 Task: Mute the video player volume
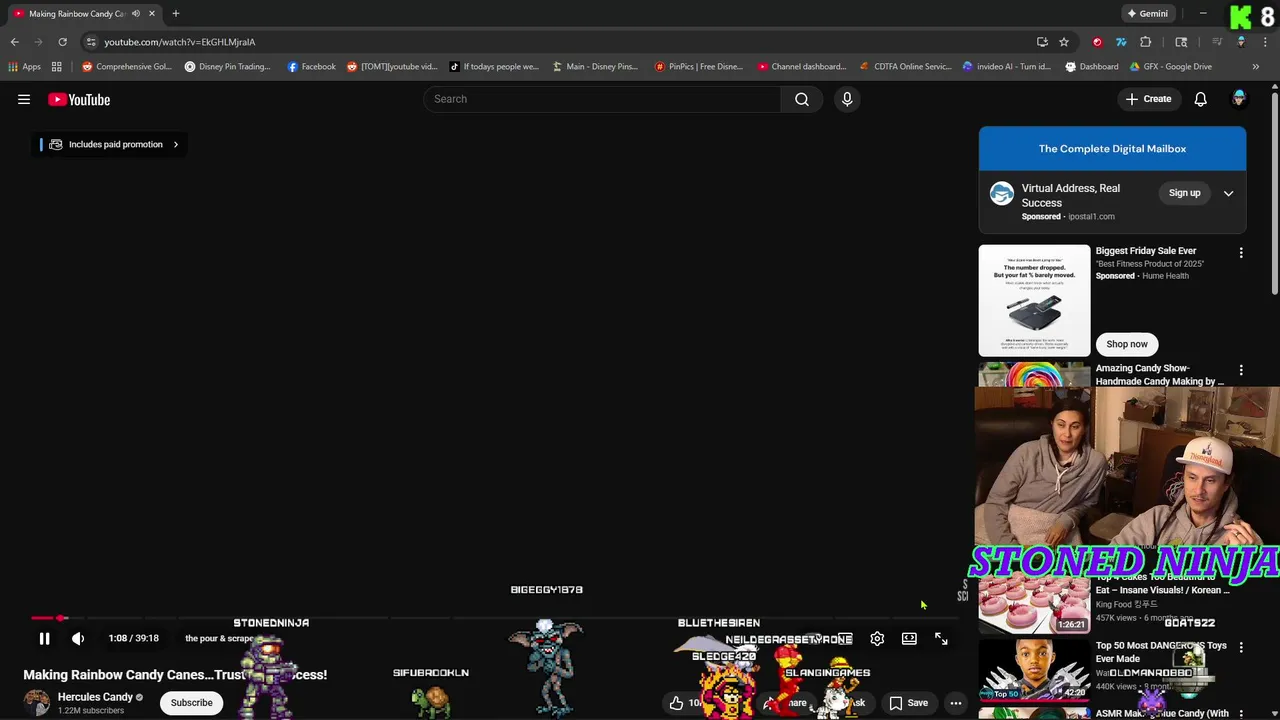(x=78, y=638)
